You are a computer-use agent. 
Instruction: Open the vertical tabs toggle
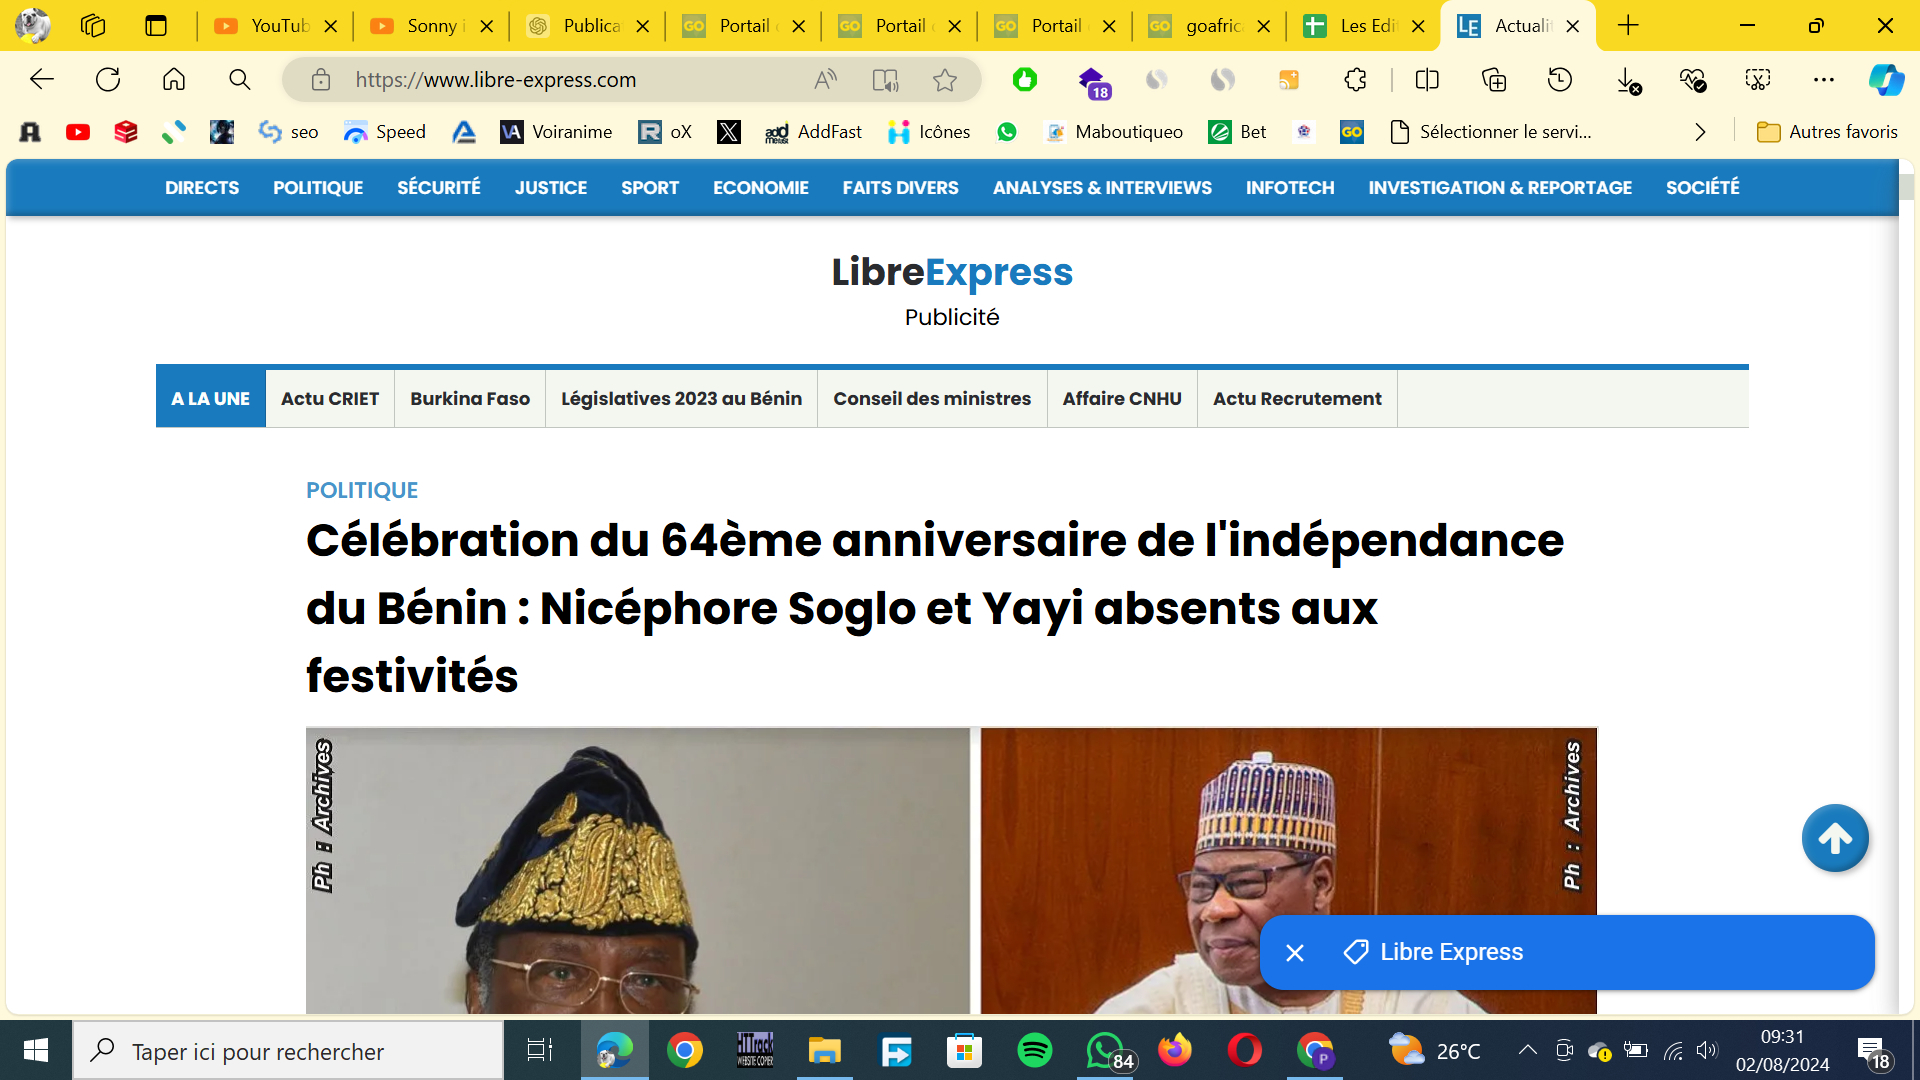click(x=155, y=26)
